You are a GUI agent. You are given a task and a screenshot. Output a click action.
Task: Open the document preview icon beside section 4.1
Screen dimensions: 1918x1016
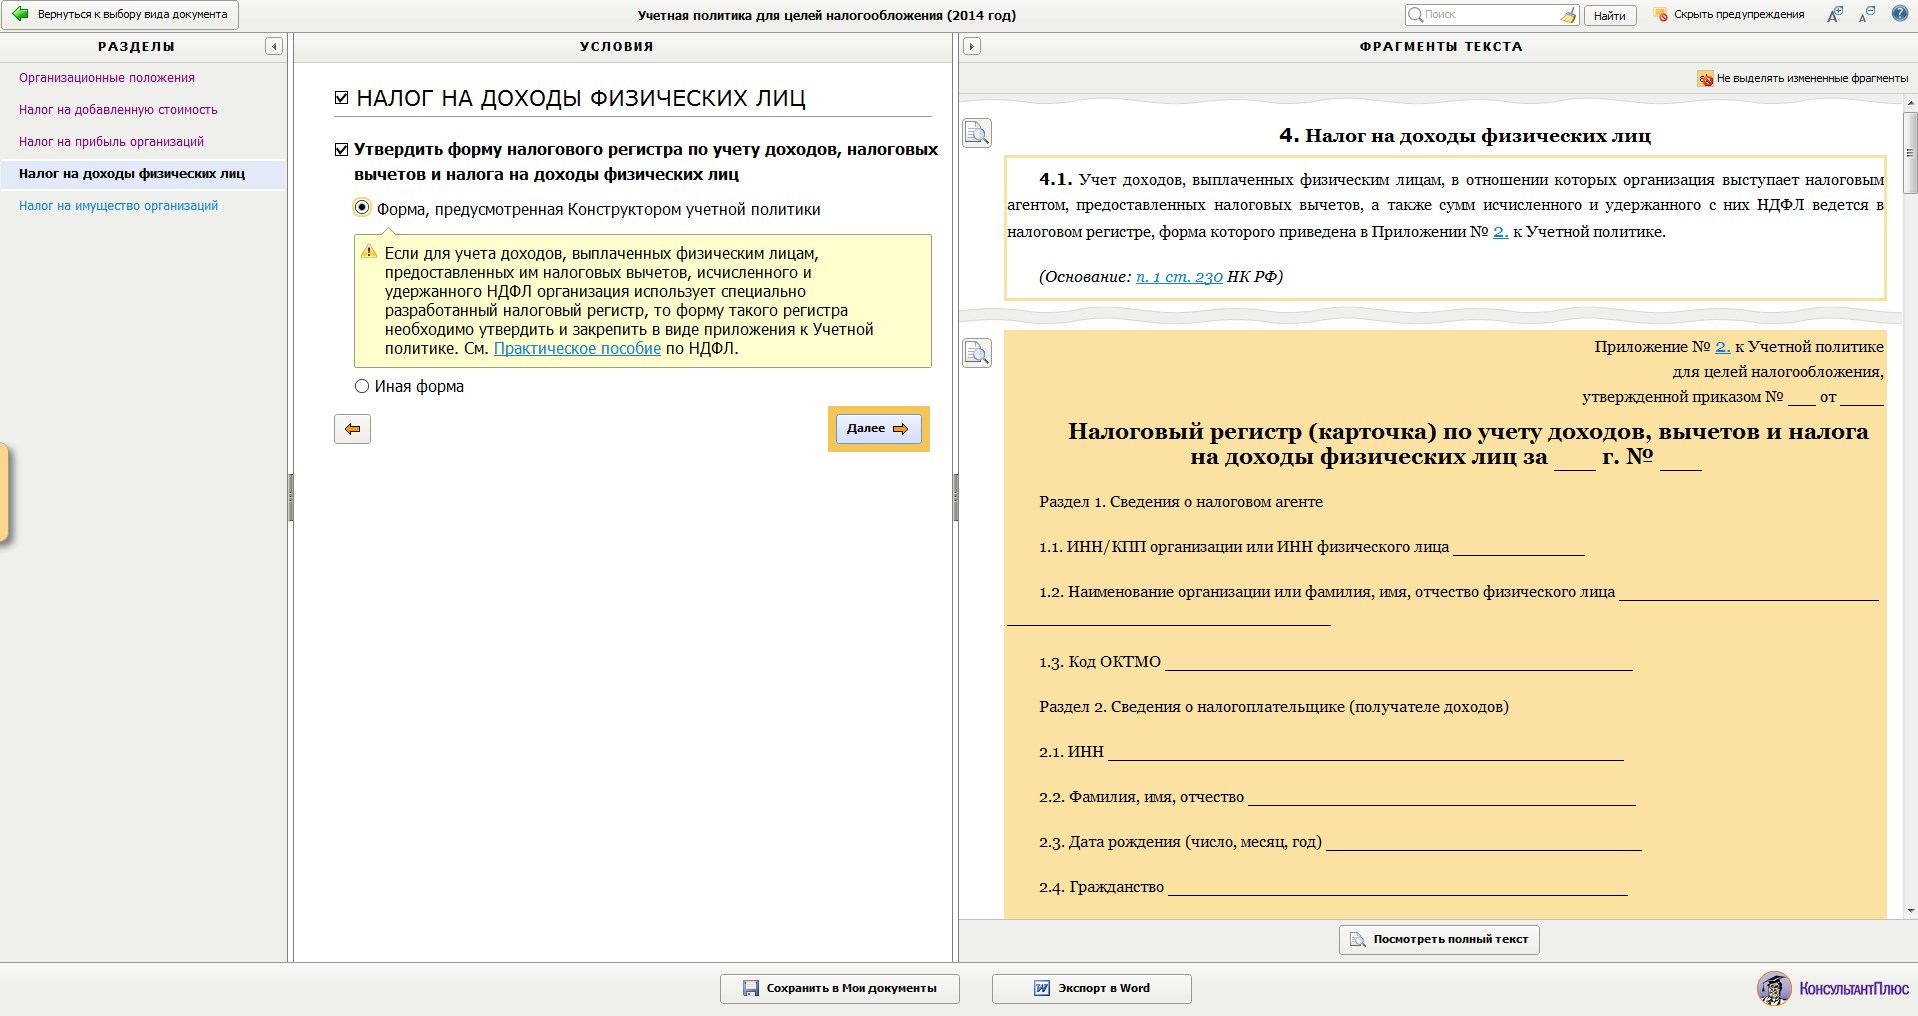[976, 133]
